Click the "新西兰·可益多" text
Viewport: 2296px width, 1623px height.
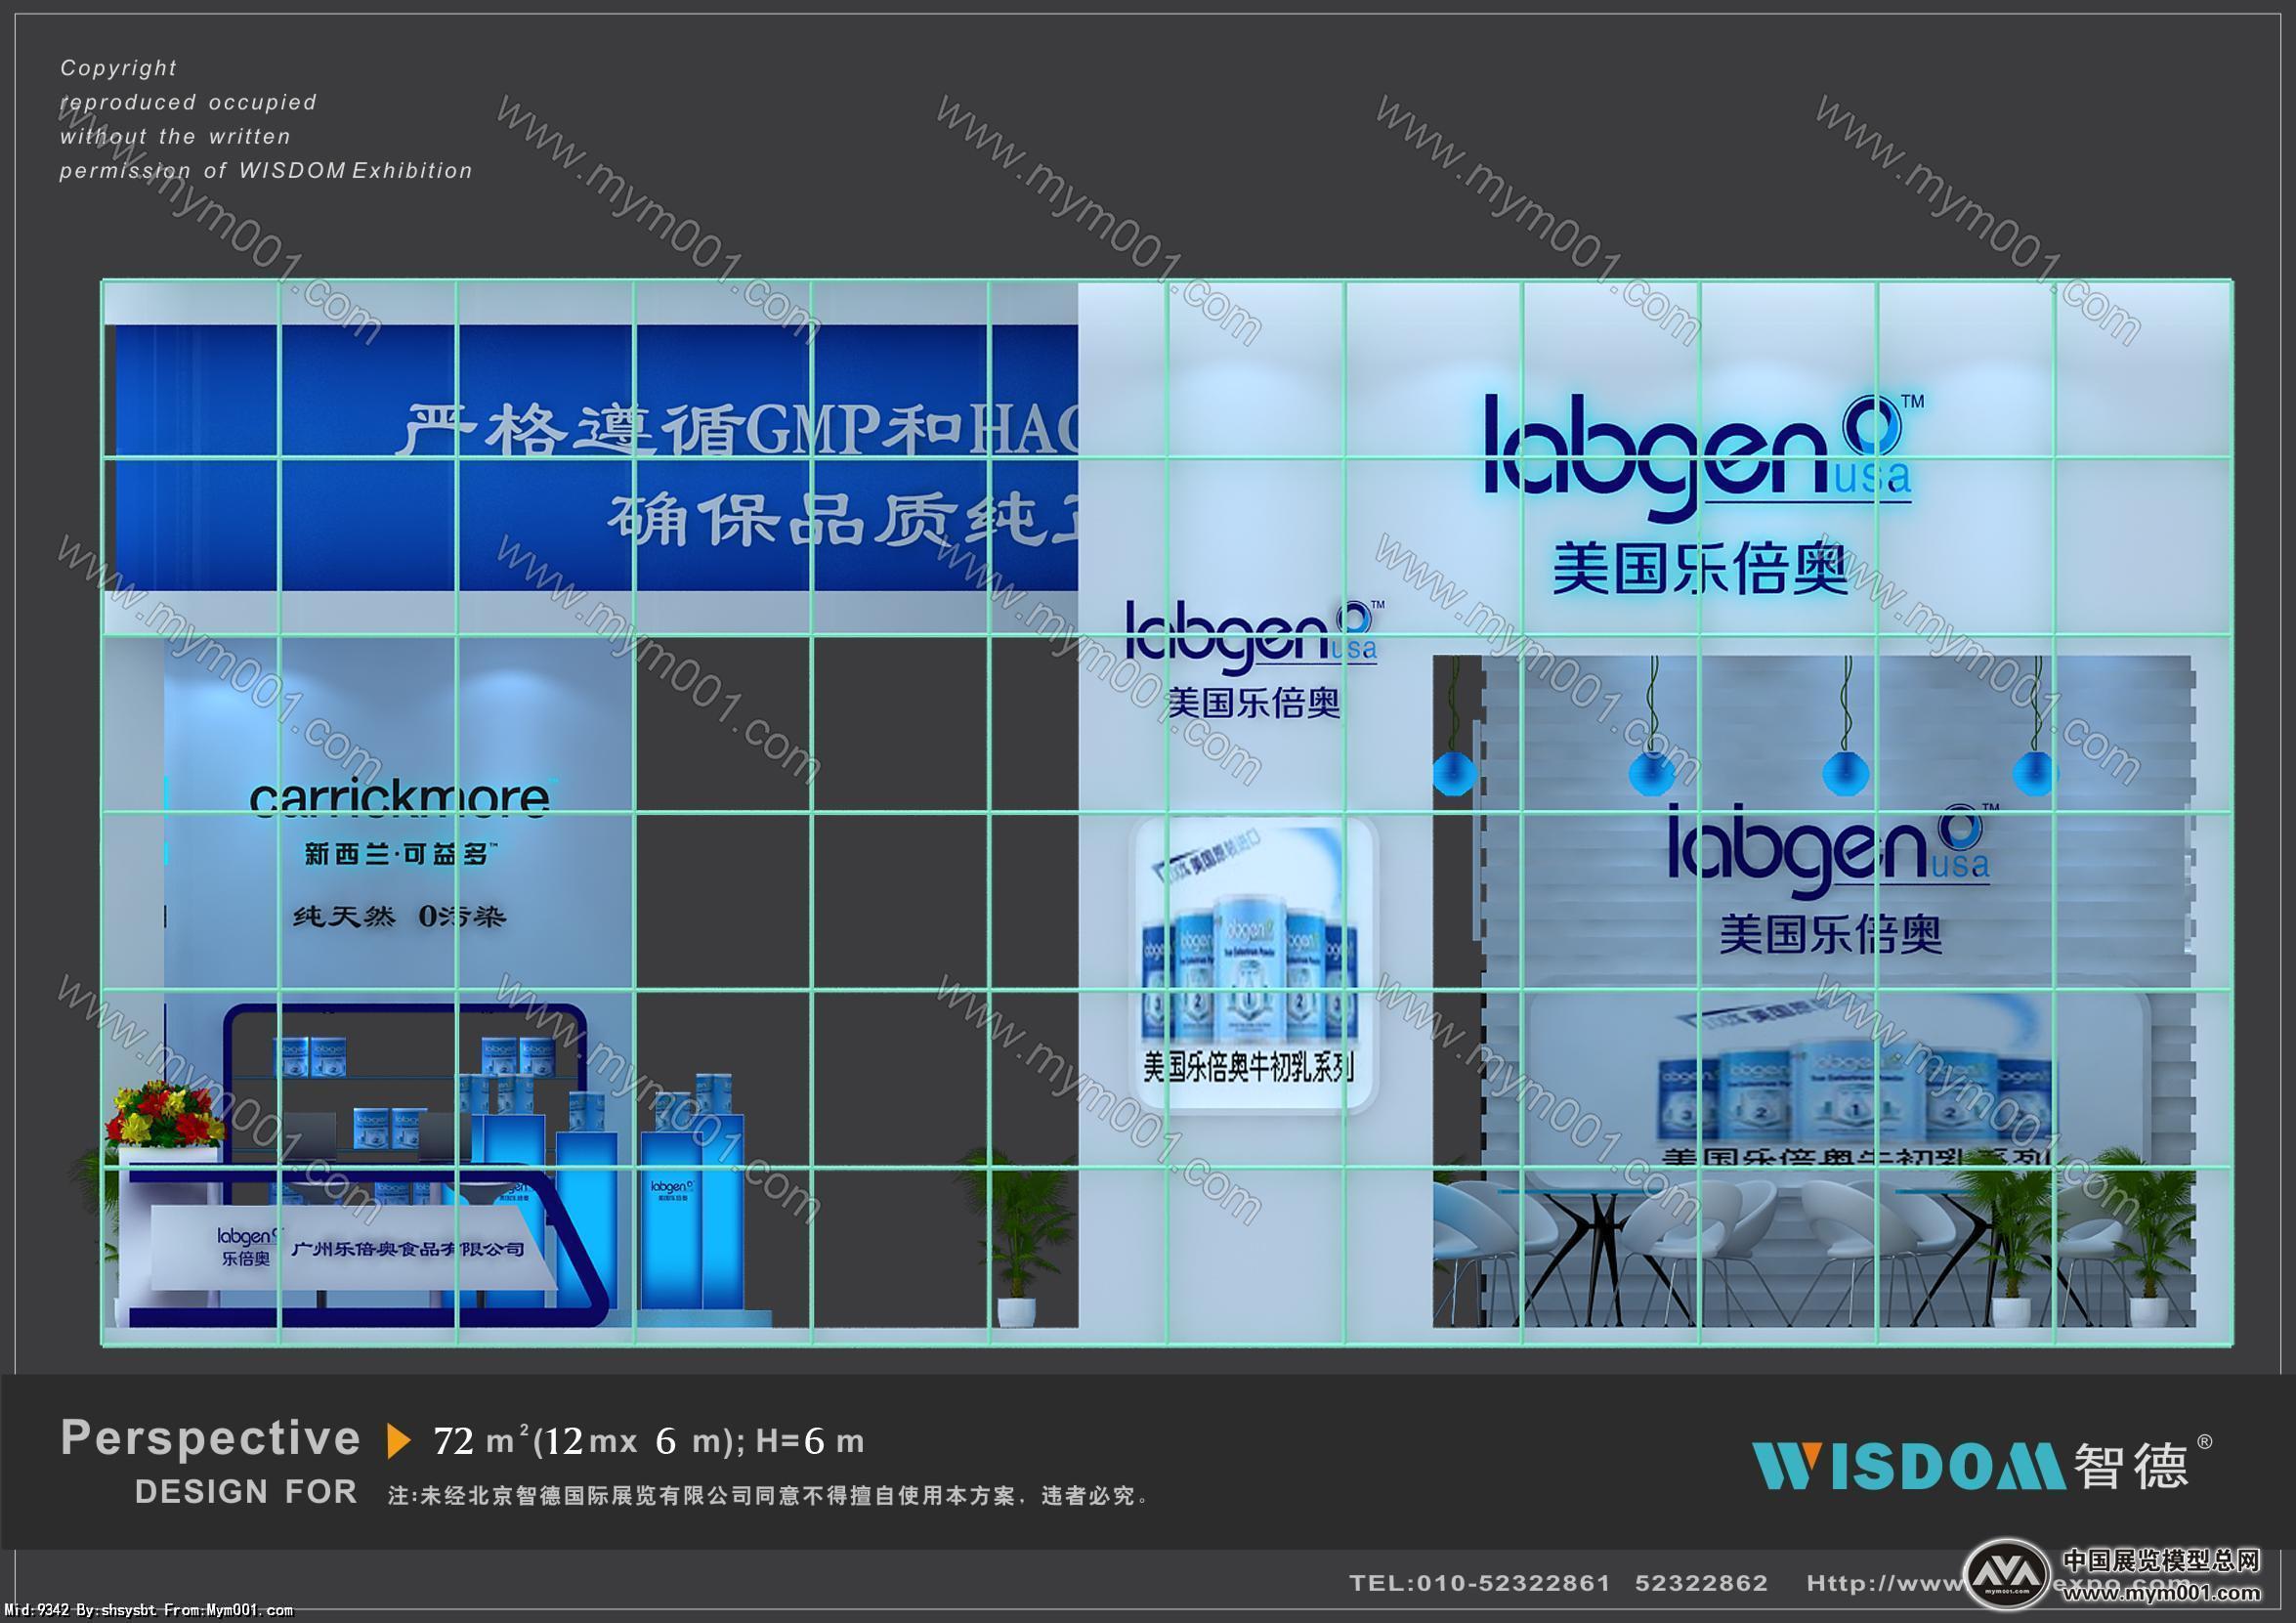400,854
